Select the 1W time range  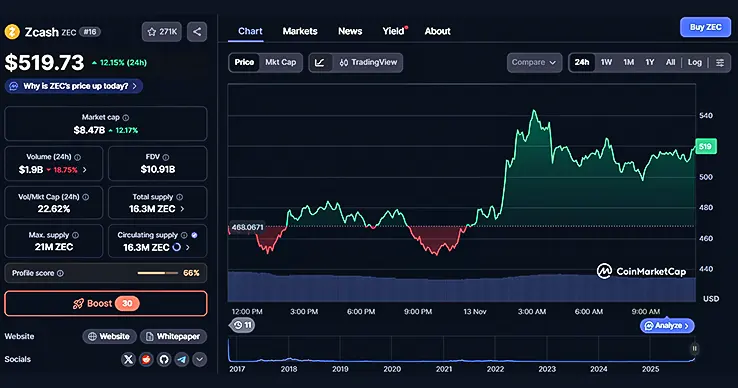coord(606,63)
